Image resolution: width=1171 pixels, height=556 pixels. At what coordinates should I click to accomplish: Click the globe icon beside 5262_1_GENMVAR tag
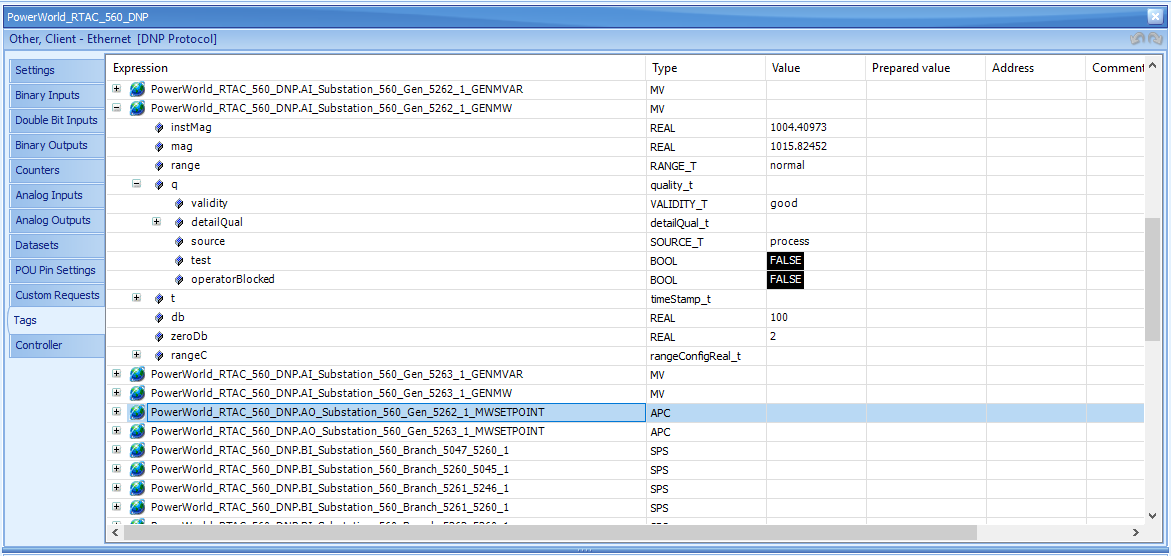click(x=137, y=89)
